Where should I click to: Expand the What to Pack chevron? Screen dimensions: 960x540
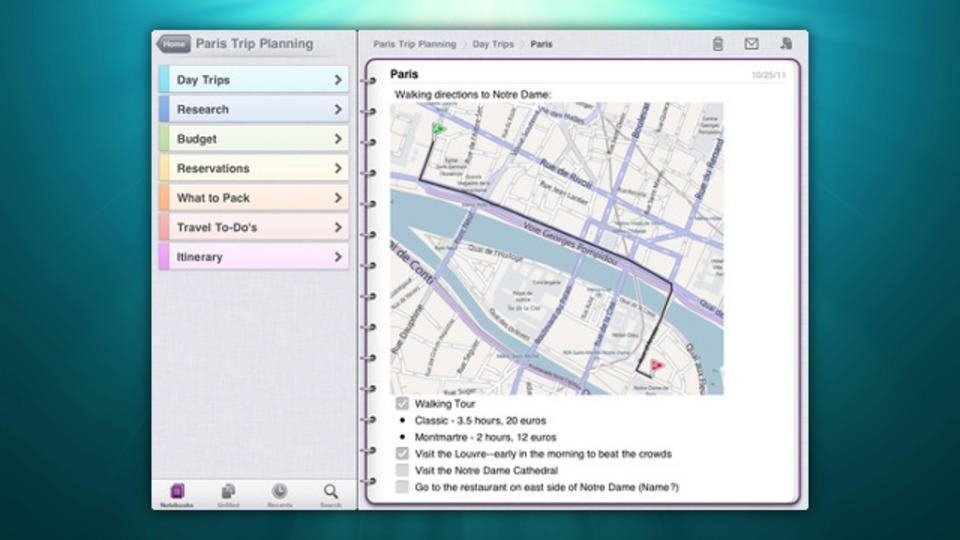[x=338, y=198]
